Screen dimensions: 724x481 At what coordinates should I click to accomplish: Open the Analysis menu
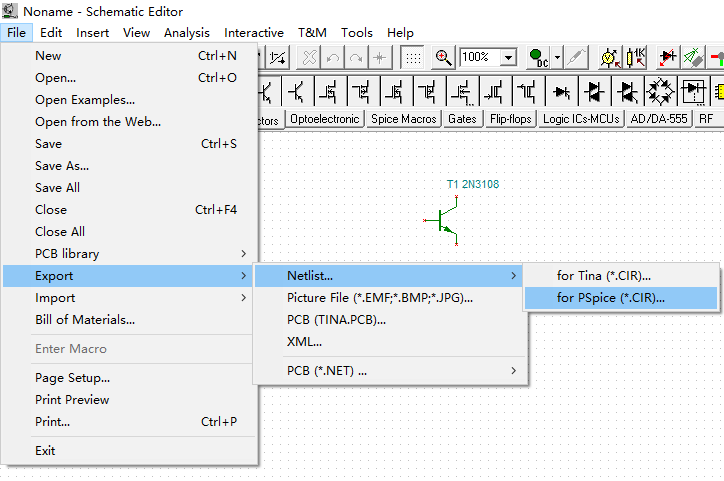187,33
